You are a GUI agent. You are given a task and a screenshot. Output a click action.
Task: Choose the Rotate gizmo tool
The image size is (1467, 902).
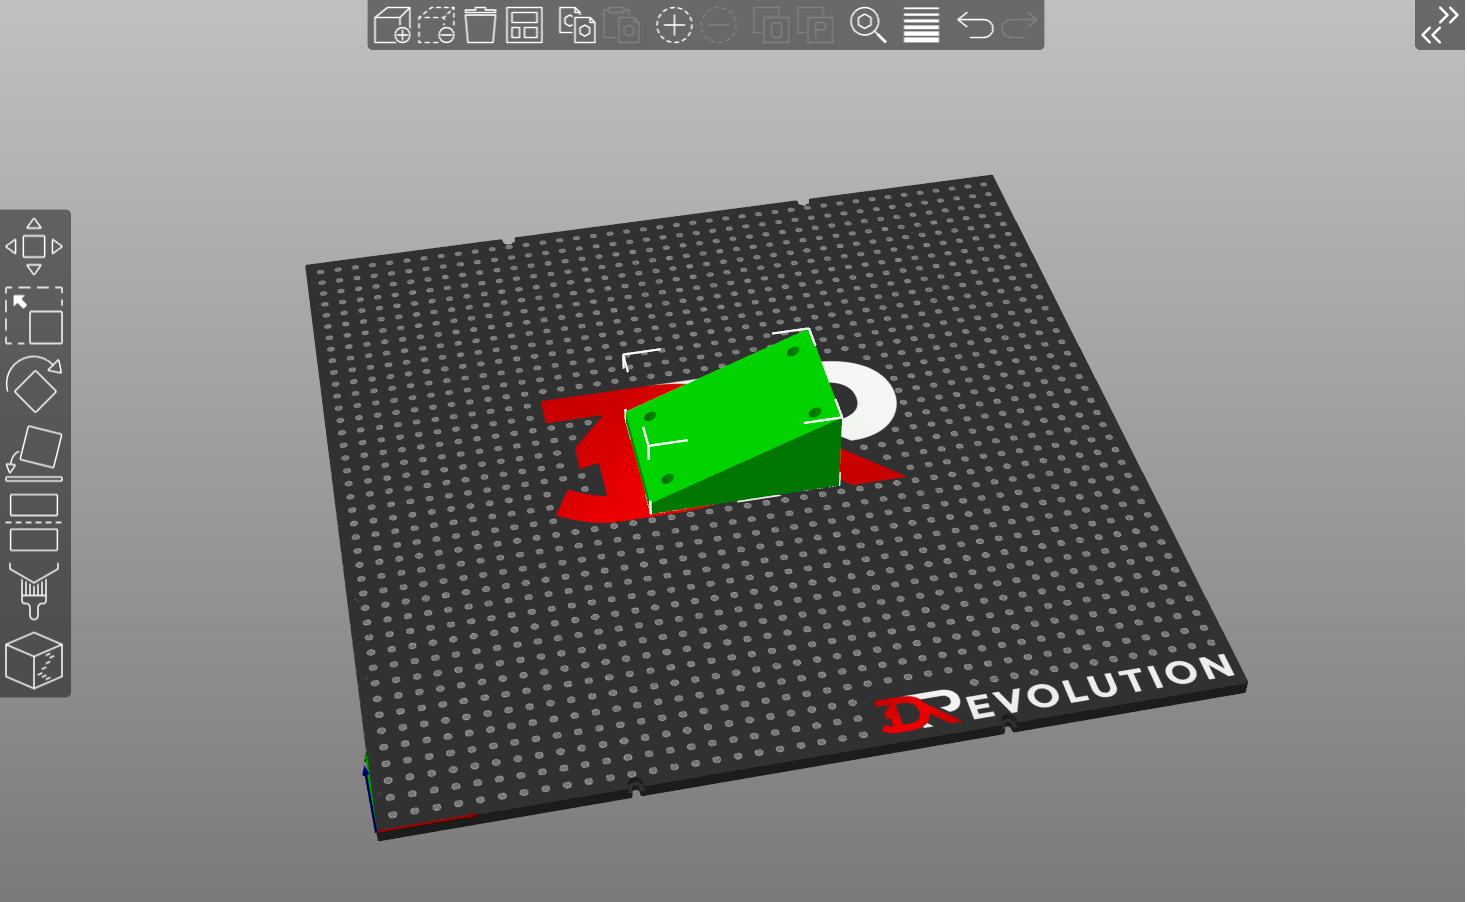click(34, 385)
